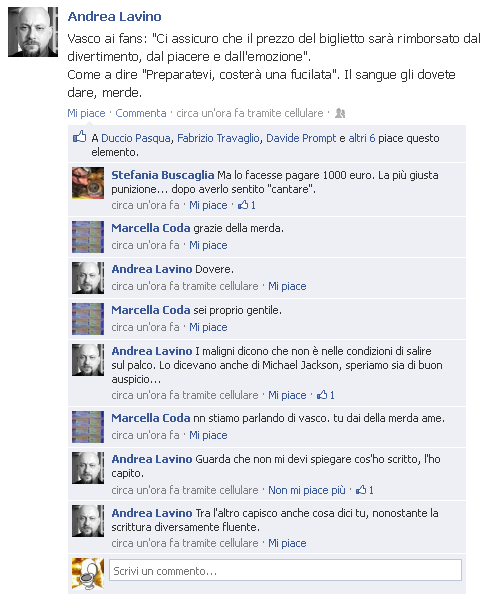Open Stefania Buscaglia's profile picture
This screenshot has height=600, width=500.
[88, 183]
